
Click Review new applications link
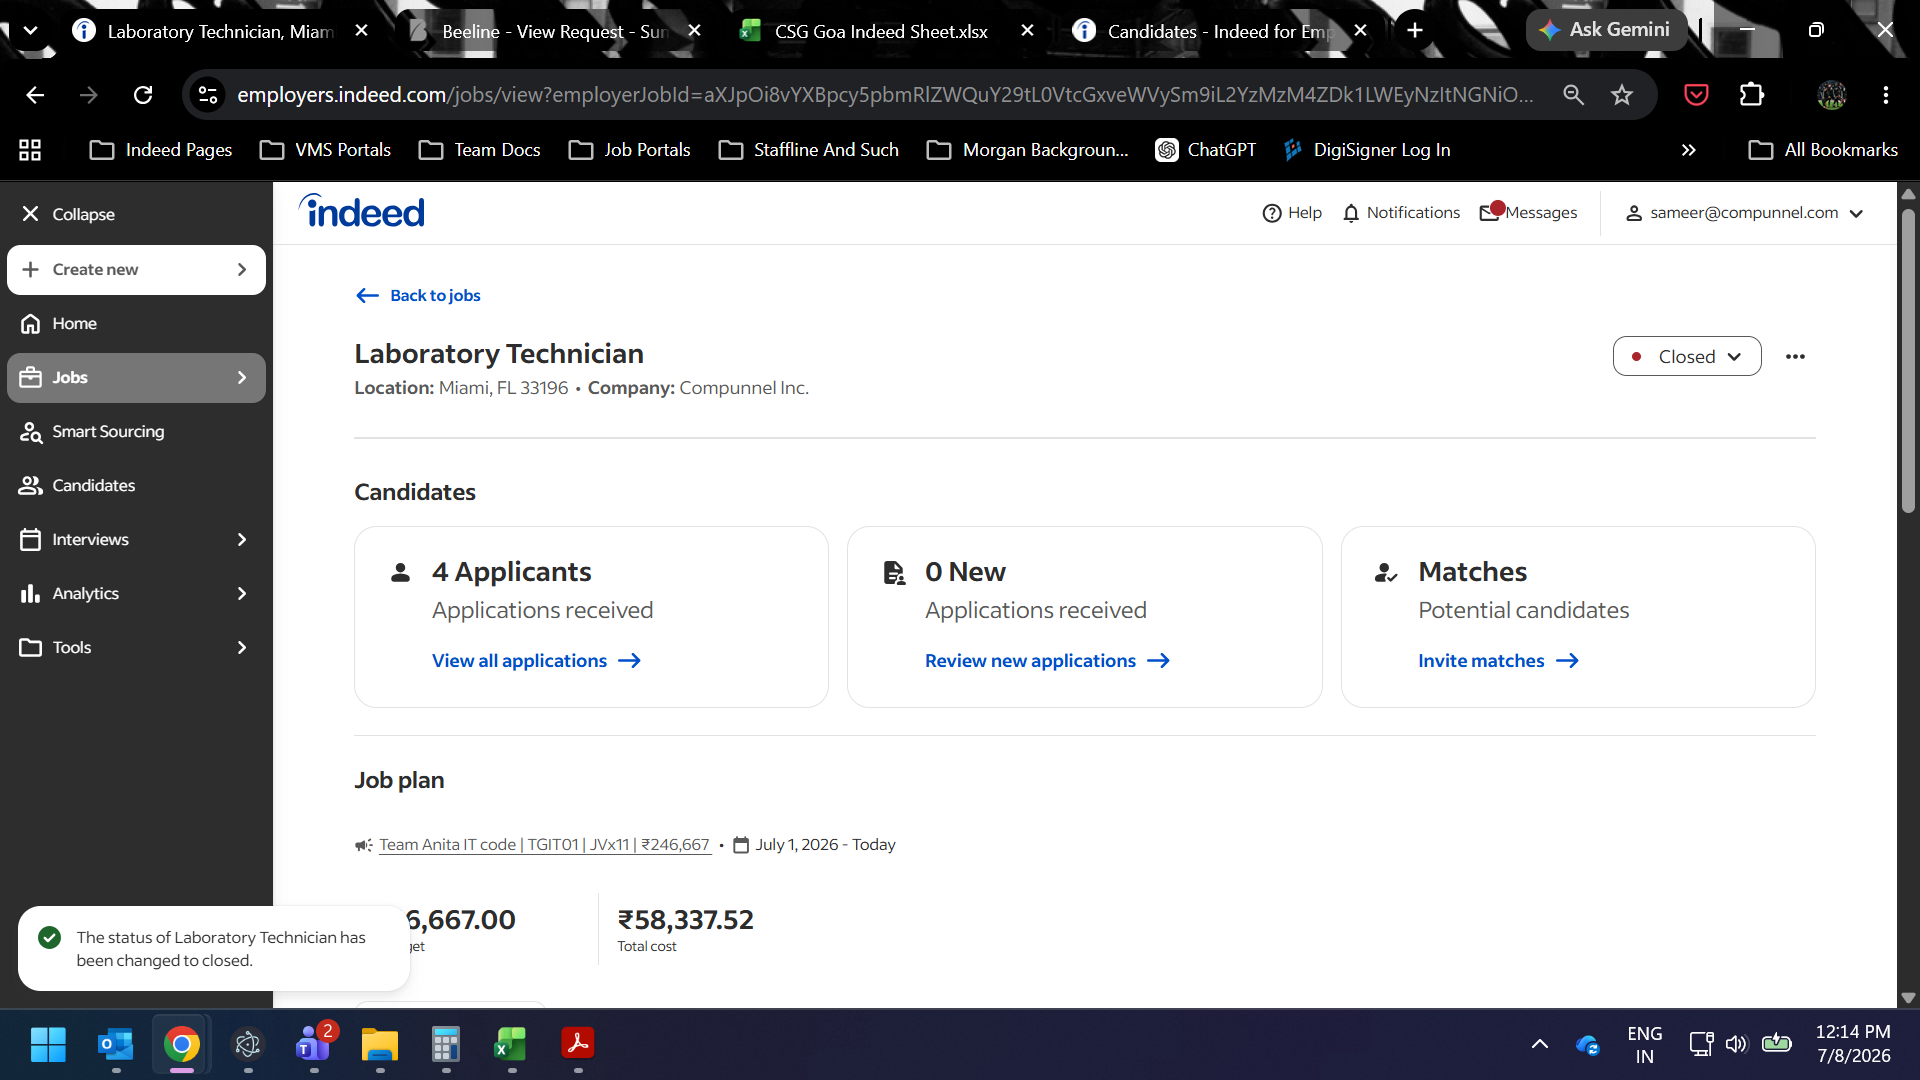point(1047,661)
